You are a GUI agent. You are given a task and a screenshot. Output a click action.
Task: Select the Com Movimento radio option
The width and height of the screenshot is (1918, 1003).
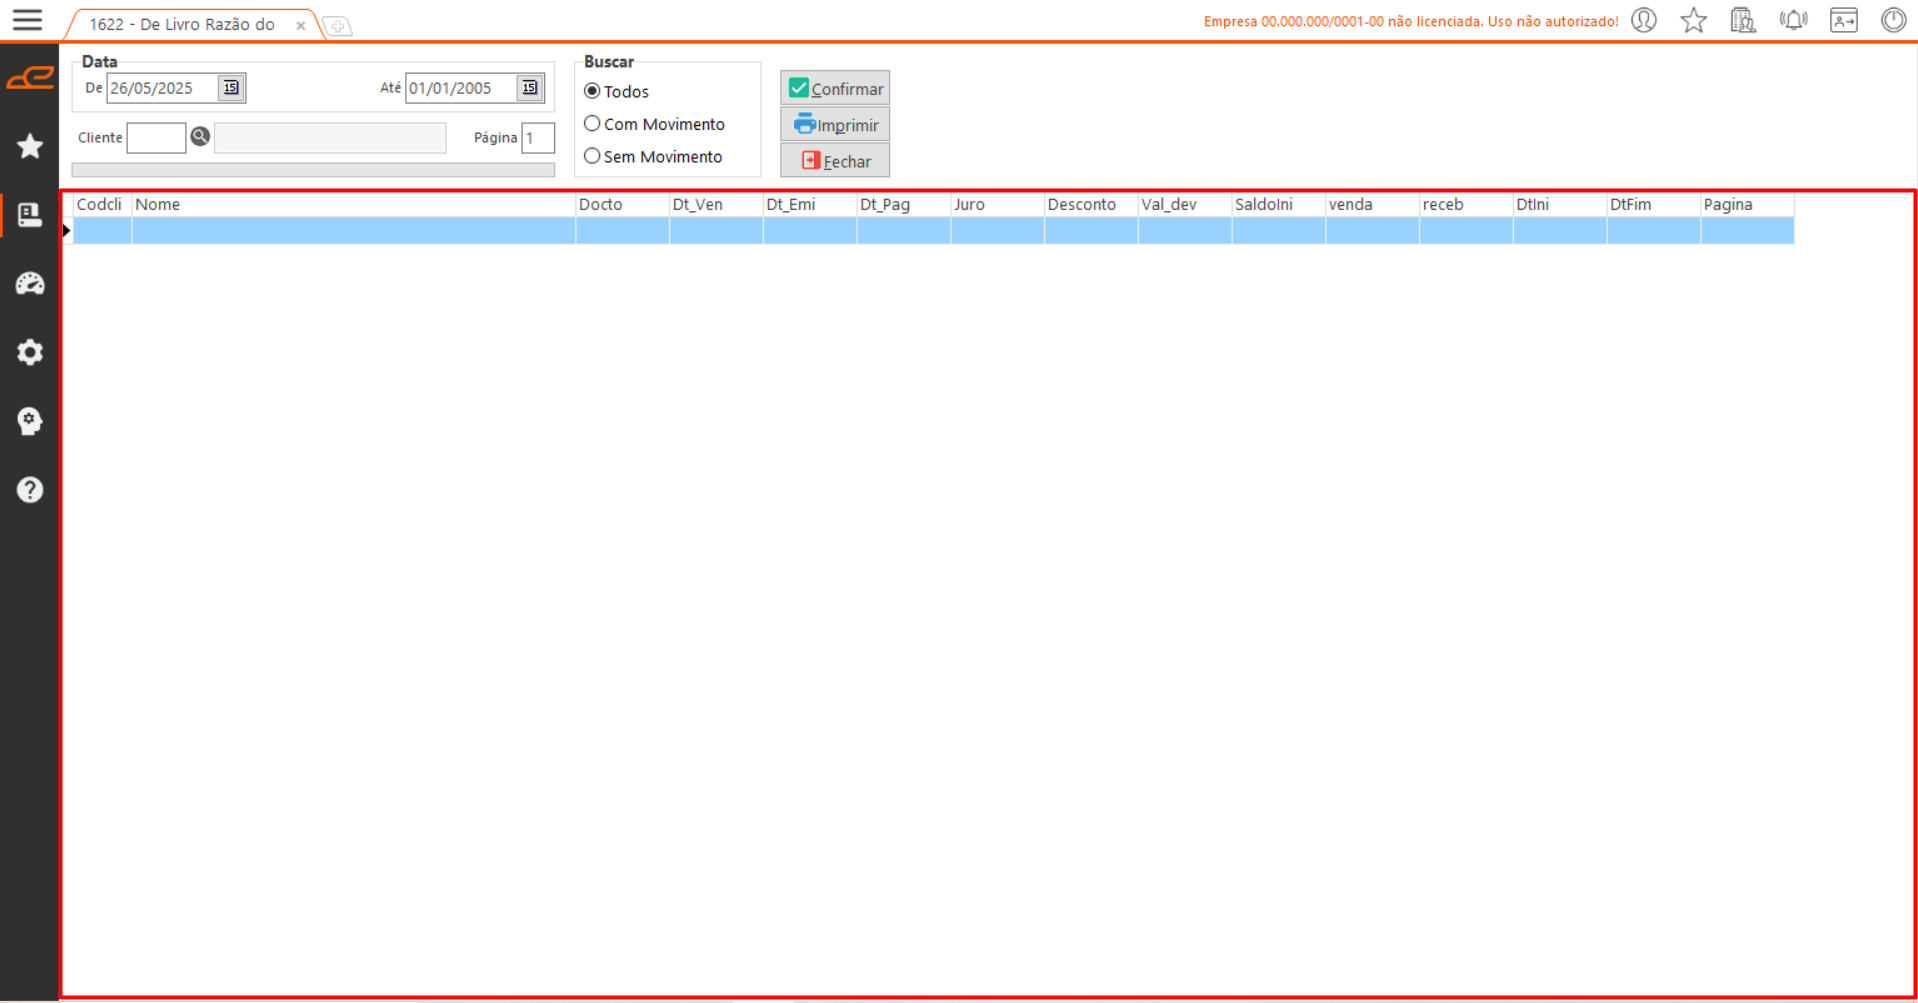(x=593, y=124)
